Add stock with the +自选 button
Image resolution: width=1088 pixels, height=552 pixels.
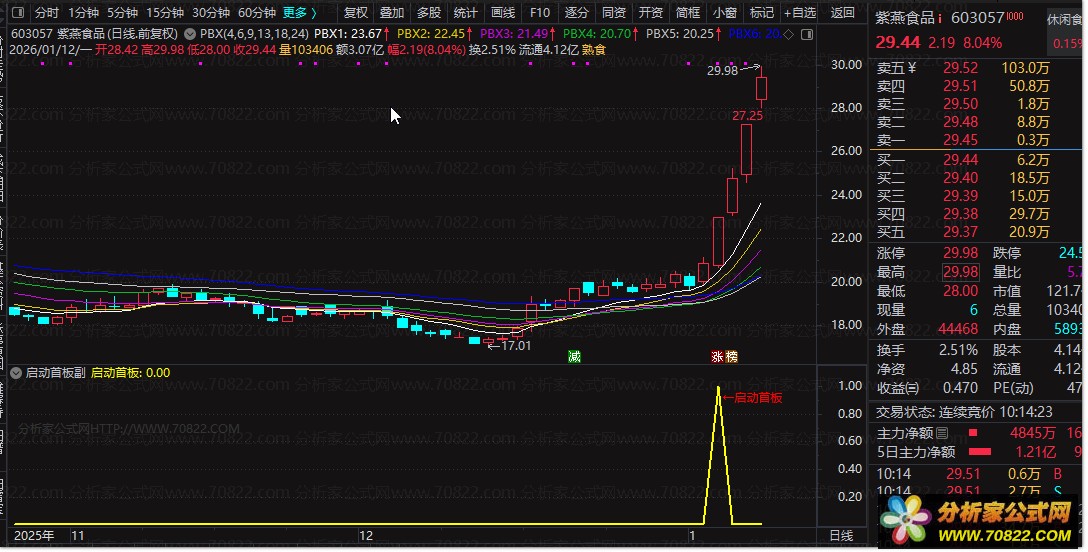(x=799, y=12)
